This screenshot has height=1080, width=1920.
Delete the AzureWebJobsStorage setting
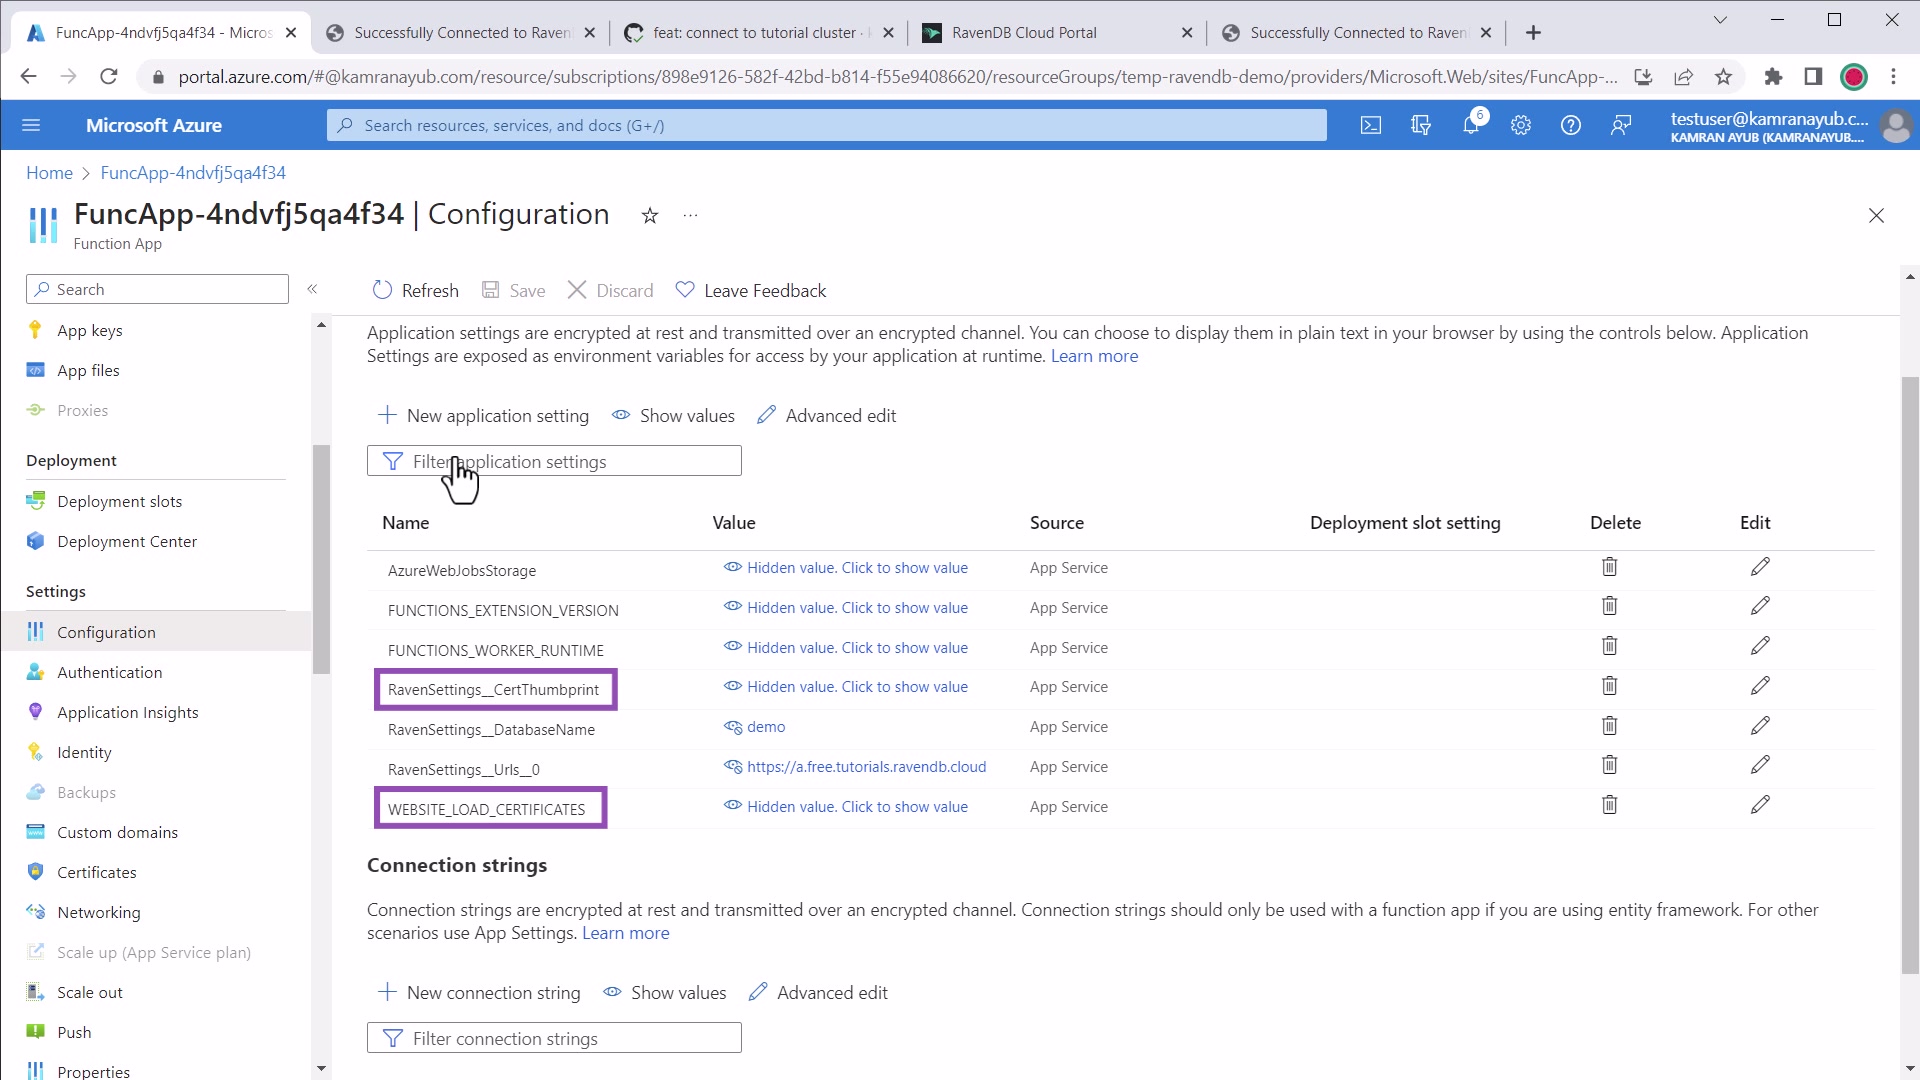pos(1609,567)
